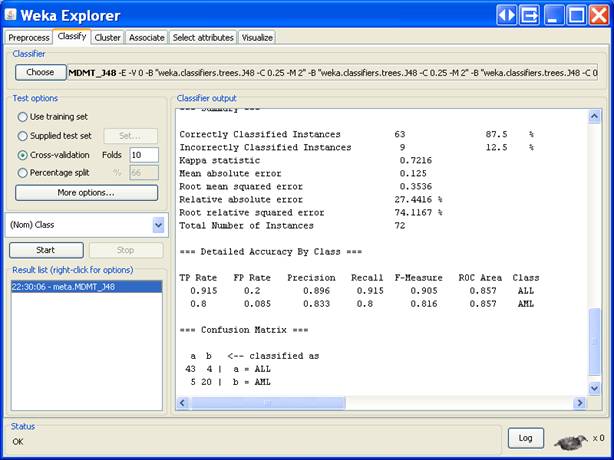Click the MDMT_J48 classifier configuration text

[332, 73]
